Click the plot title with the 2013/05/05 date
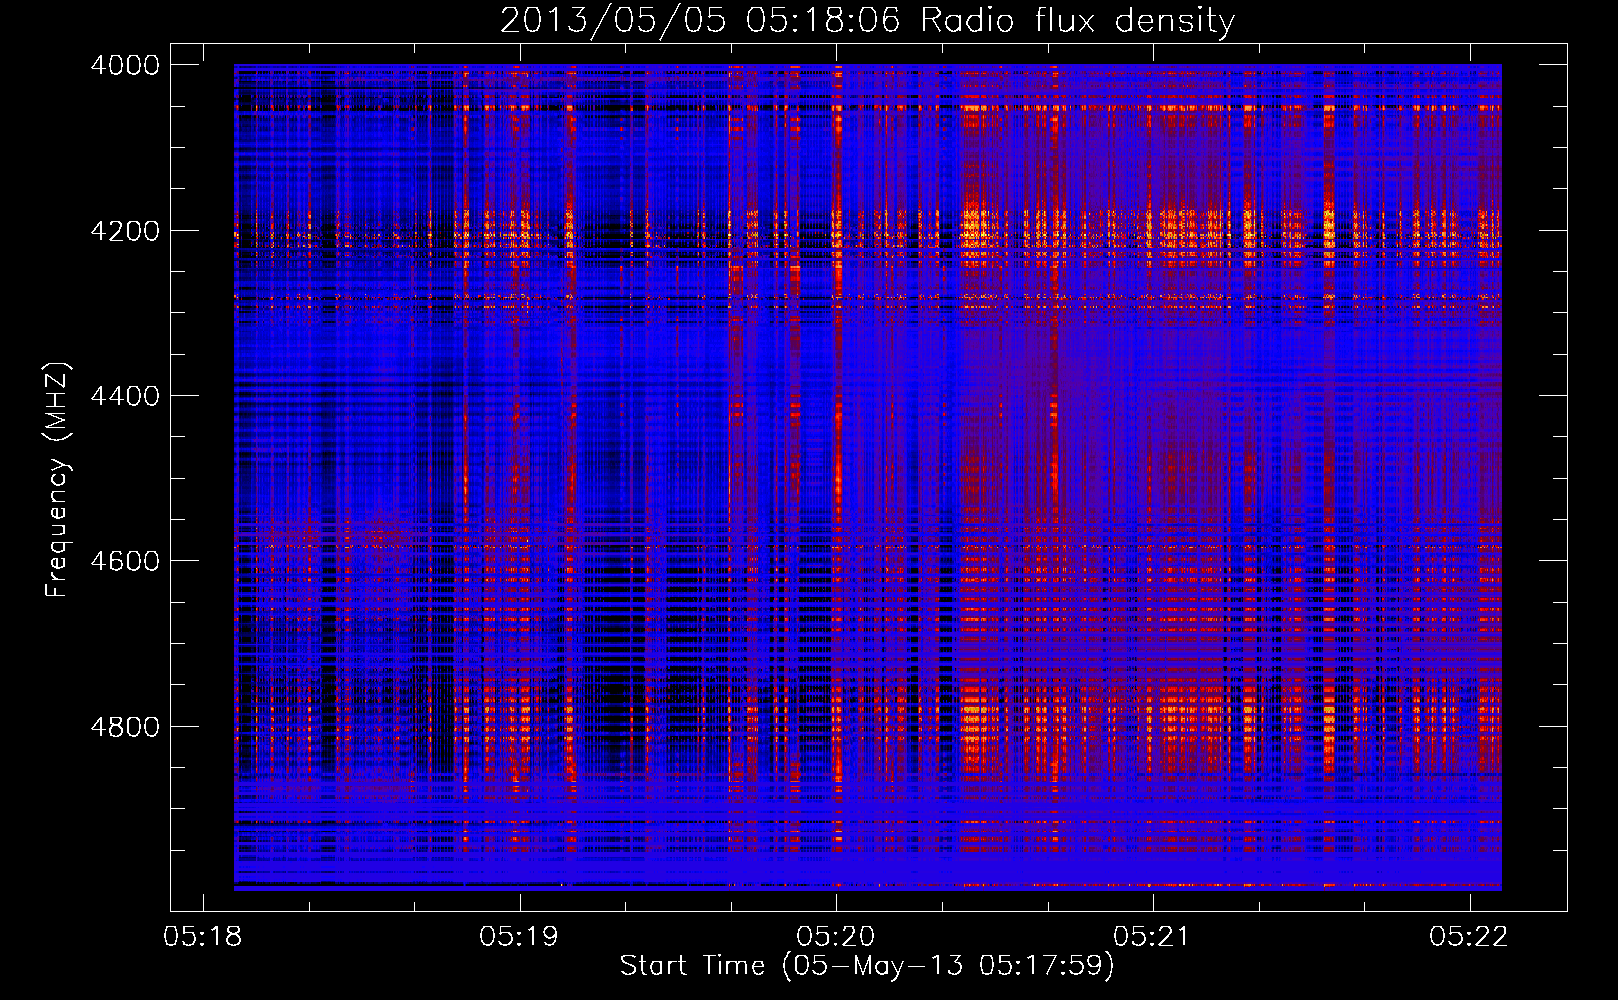This screenshot has height=1000, width=1618. click(867, 20)
